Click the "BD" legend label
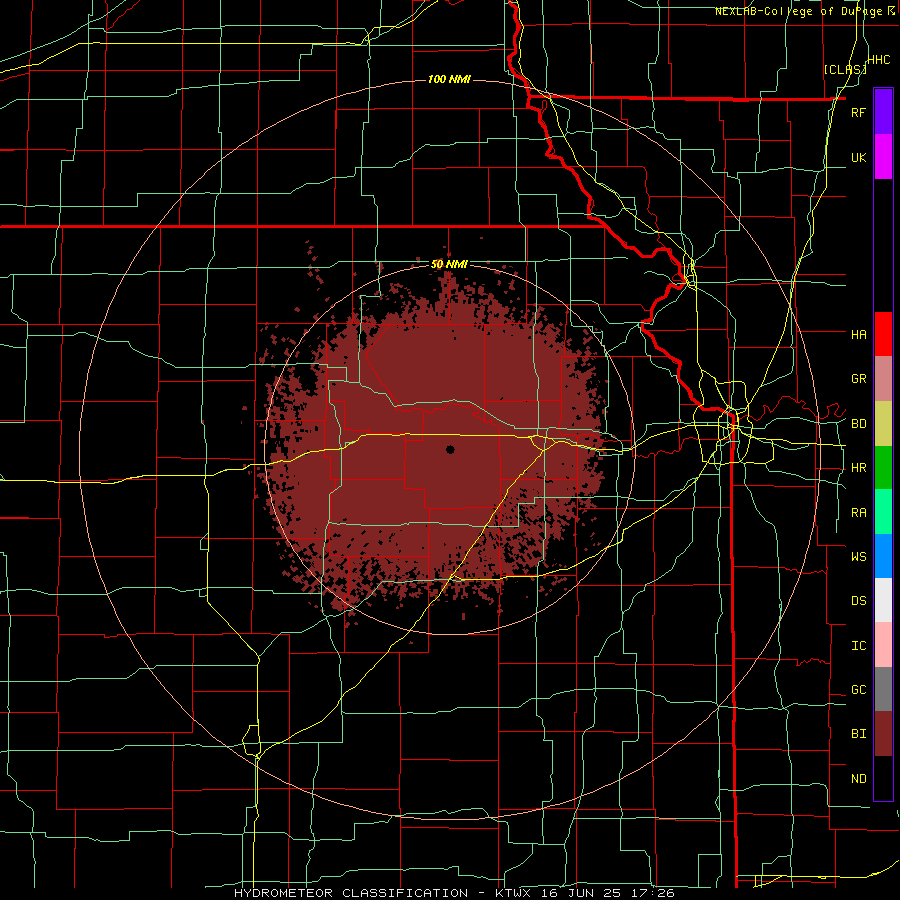 coord(858,424)
